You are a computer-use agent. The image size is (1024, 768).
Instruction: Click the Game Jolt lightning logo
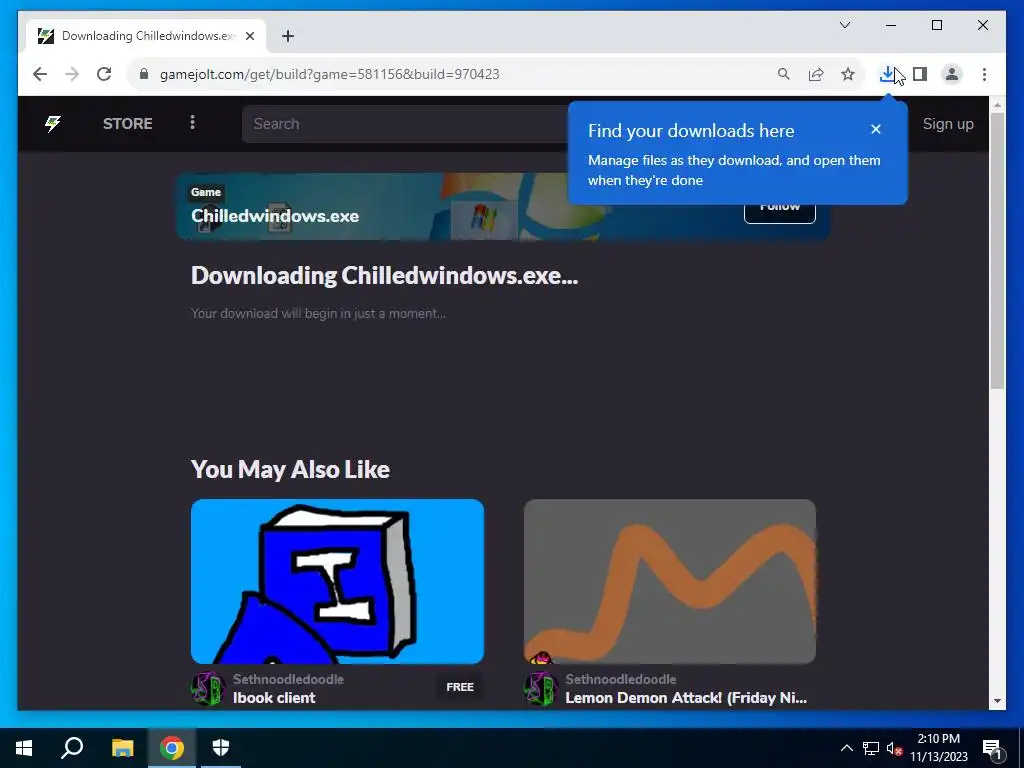point(53,123)
